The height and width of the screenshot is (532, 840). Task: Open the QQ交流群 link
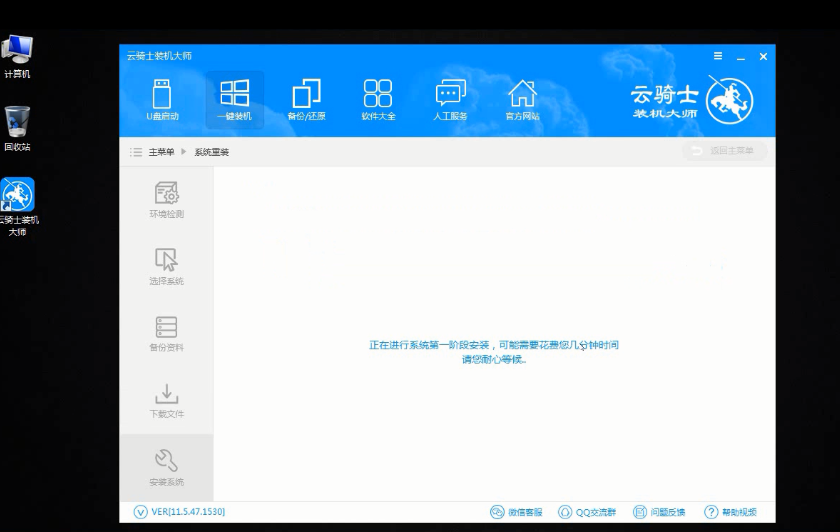click(587, 512)
